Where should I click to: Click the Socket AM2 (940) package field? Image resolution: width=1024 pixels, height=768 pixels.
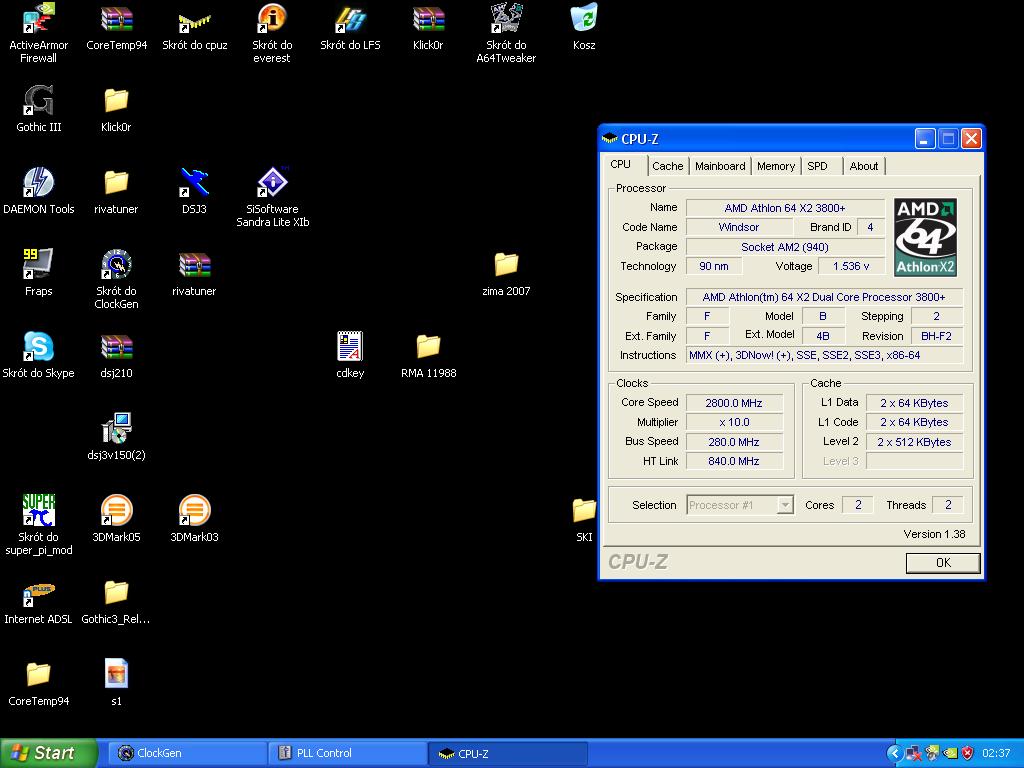click(785, 247)
